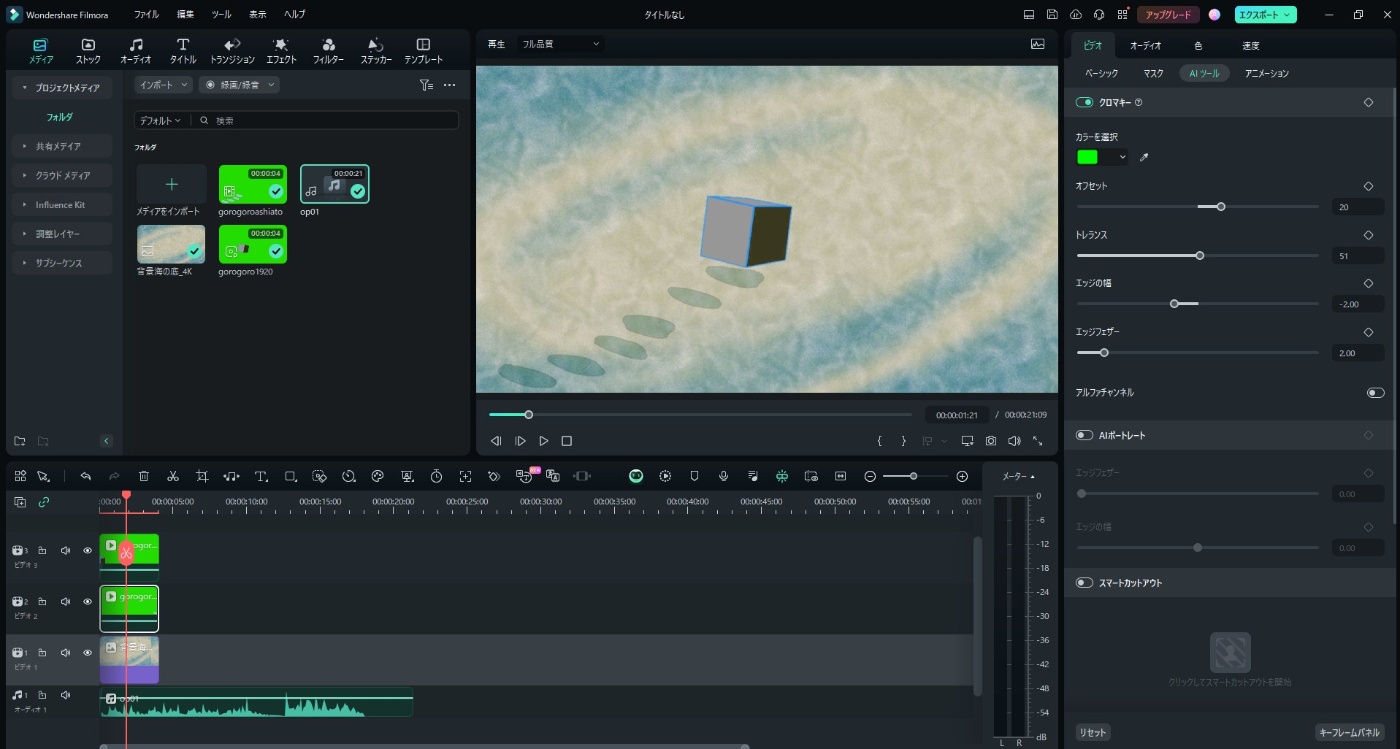Image resolution: width=1400 pixels, height=749 pixels.
Task: Select the crop tool in timeline toolbar
Action: pos(202,477)
